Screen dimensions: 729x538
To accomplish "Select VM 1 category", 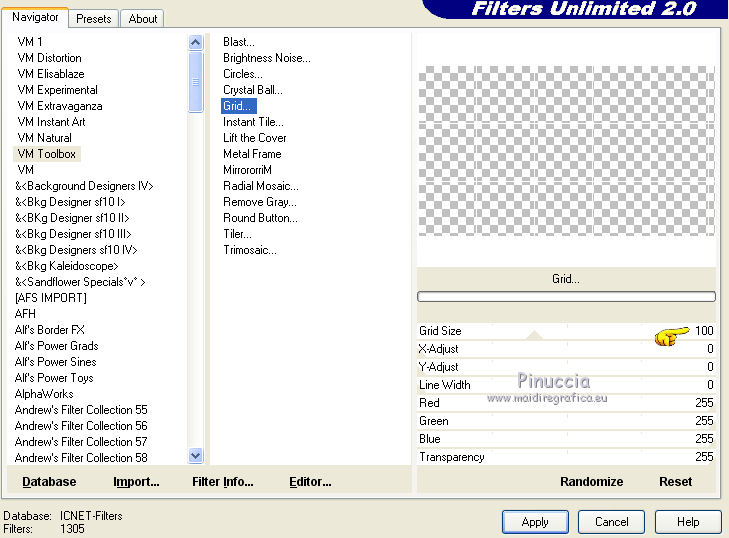I will click(x=30, y=42).
